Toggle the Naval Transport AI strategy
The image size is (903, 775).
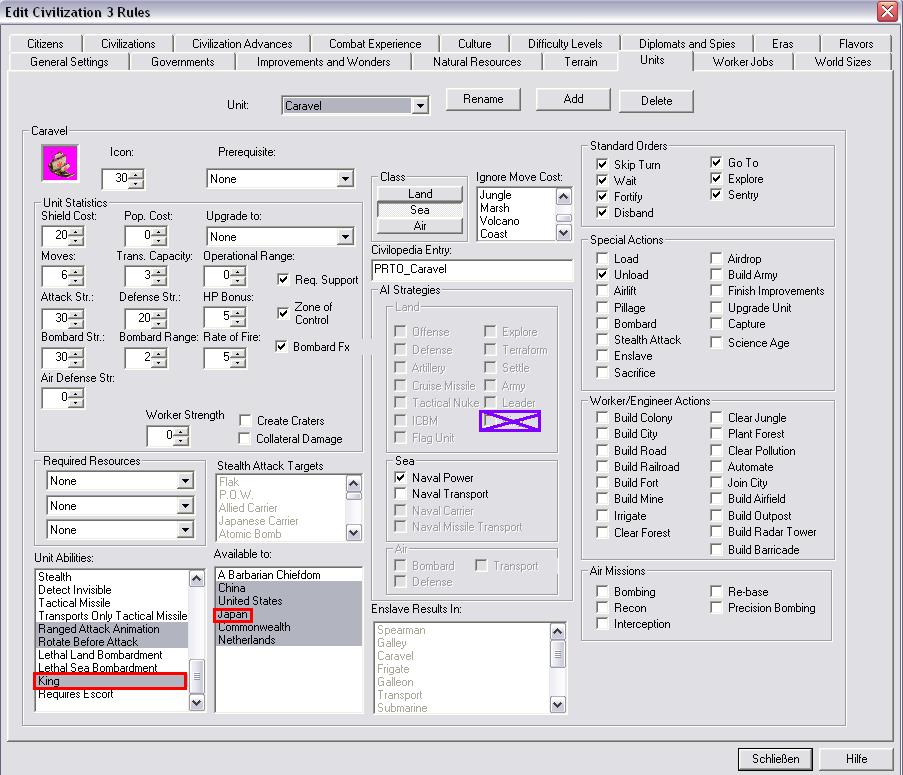(x=401, y=494)
